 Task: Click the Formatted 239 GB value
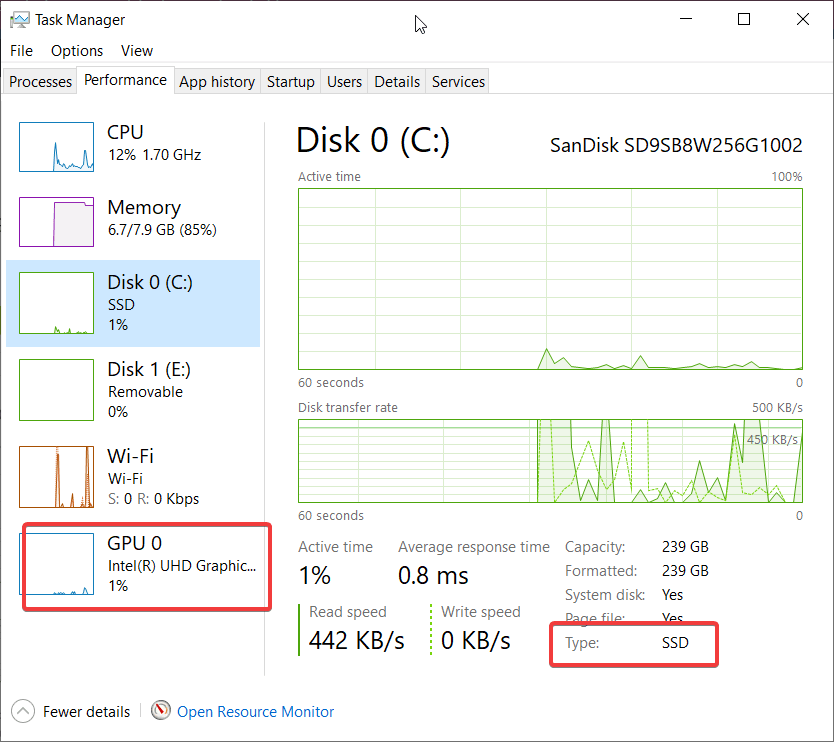[x=685, y=571]
